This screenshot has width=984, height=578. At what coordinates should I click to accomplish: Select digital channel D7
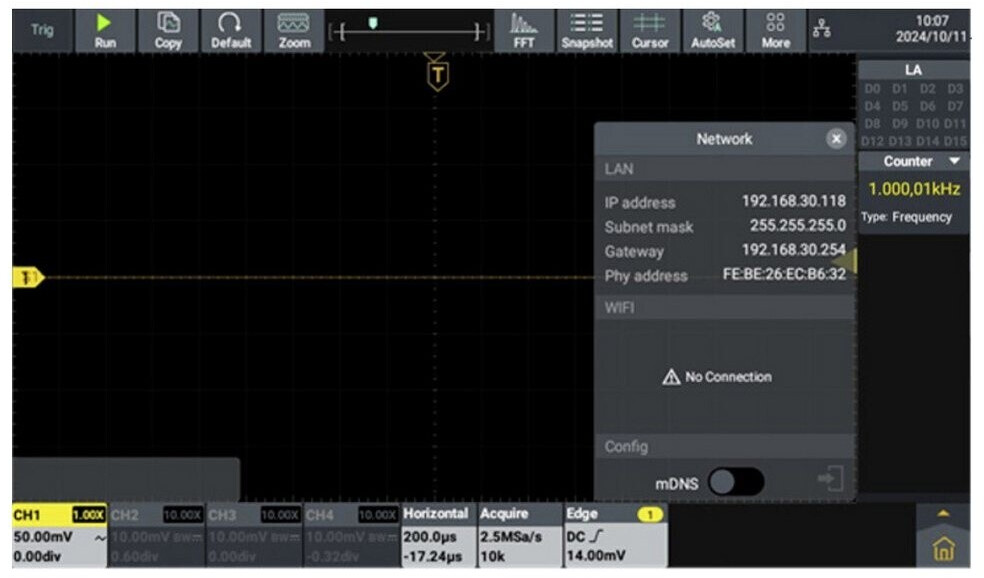coord(955,106)
